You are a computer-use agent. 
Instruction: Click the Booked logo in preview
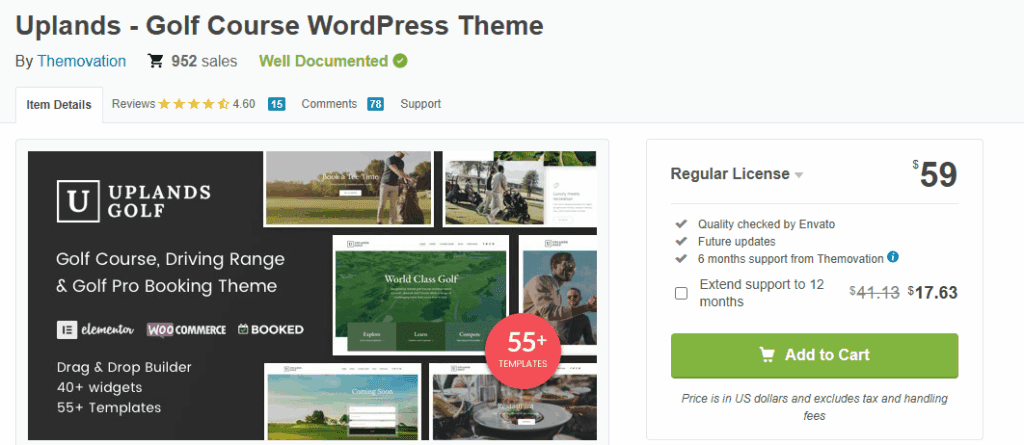click(270, 330)
